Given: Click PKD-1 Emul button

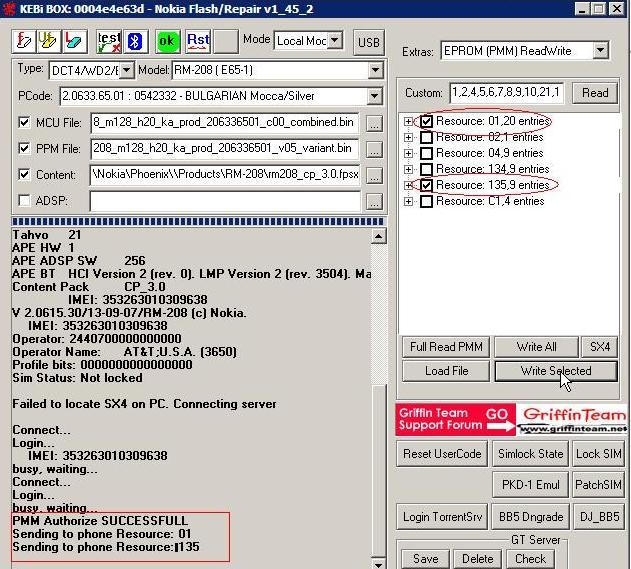Looking at the screenshot, I should click(530, 484).
